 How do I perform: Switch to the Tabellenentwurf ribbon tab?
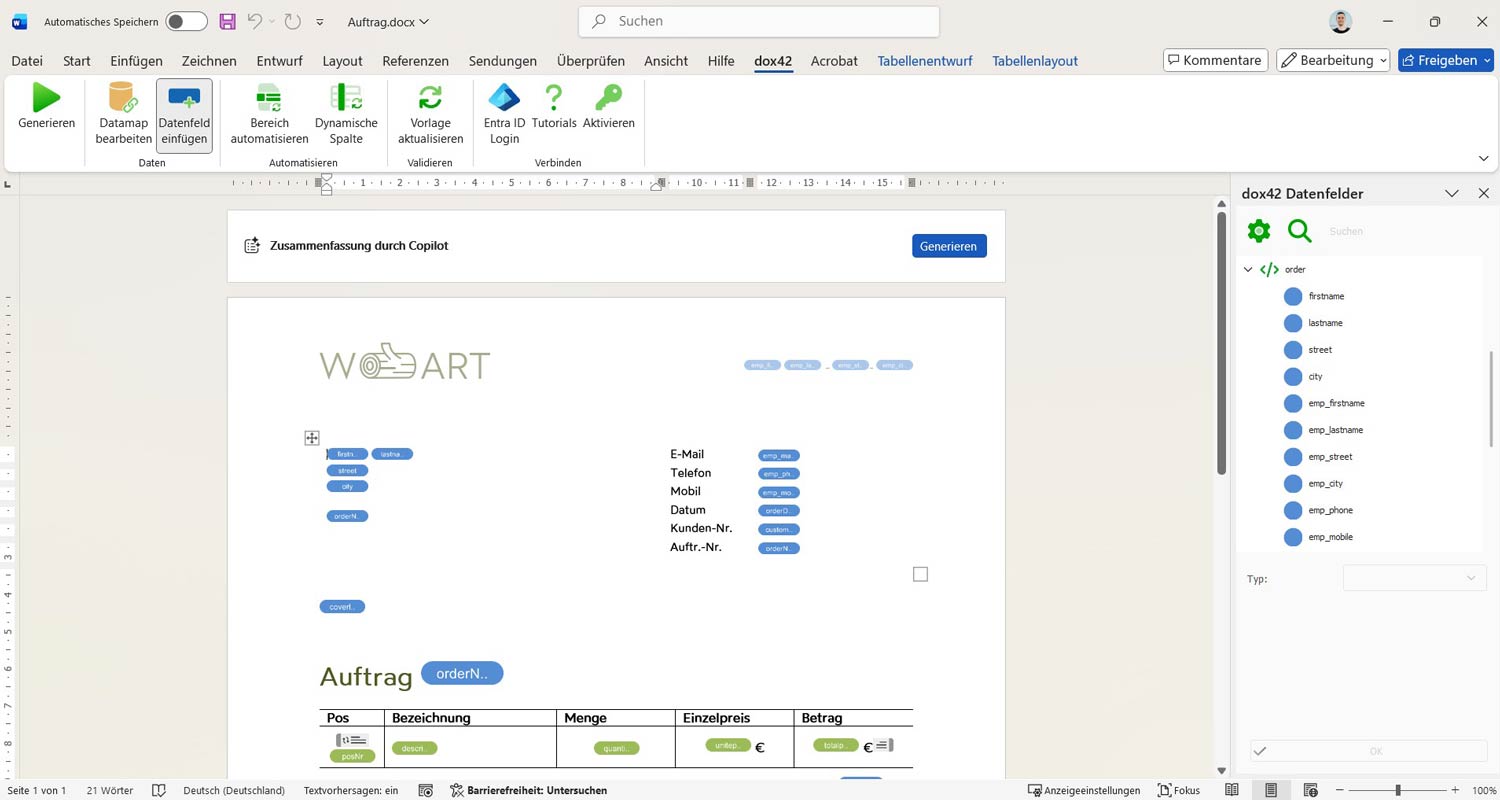pos(924,60)
